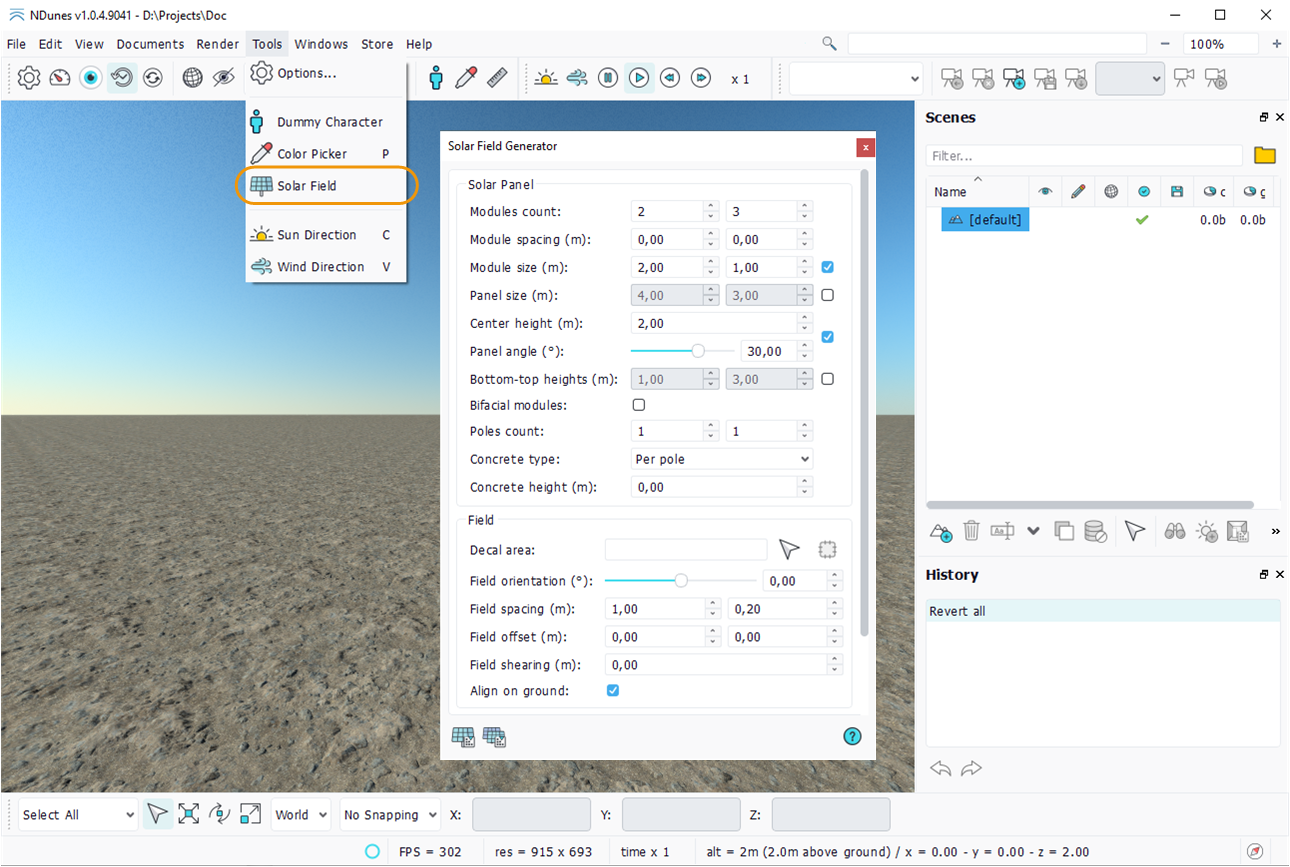
Task: Check the Panel size checkbox
Action: (x=827, y=295)
